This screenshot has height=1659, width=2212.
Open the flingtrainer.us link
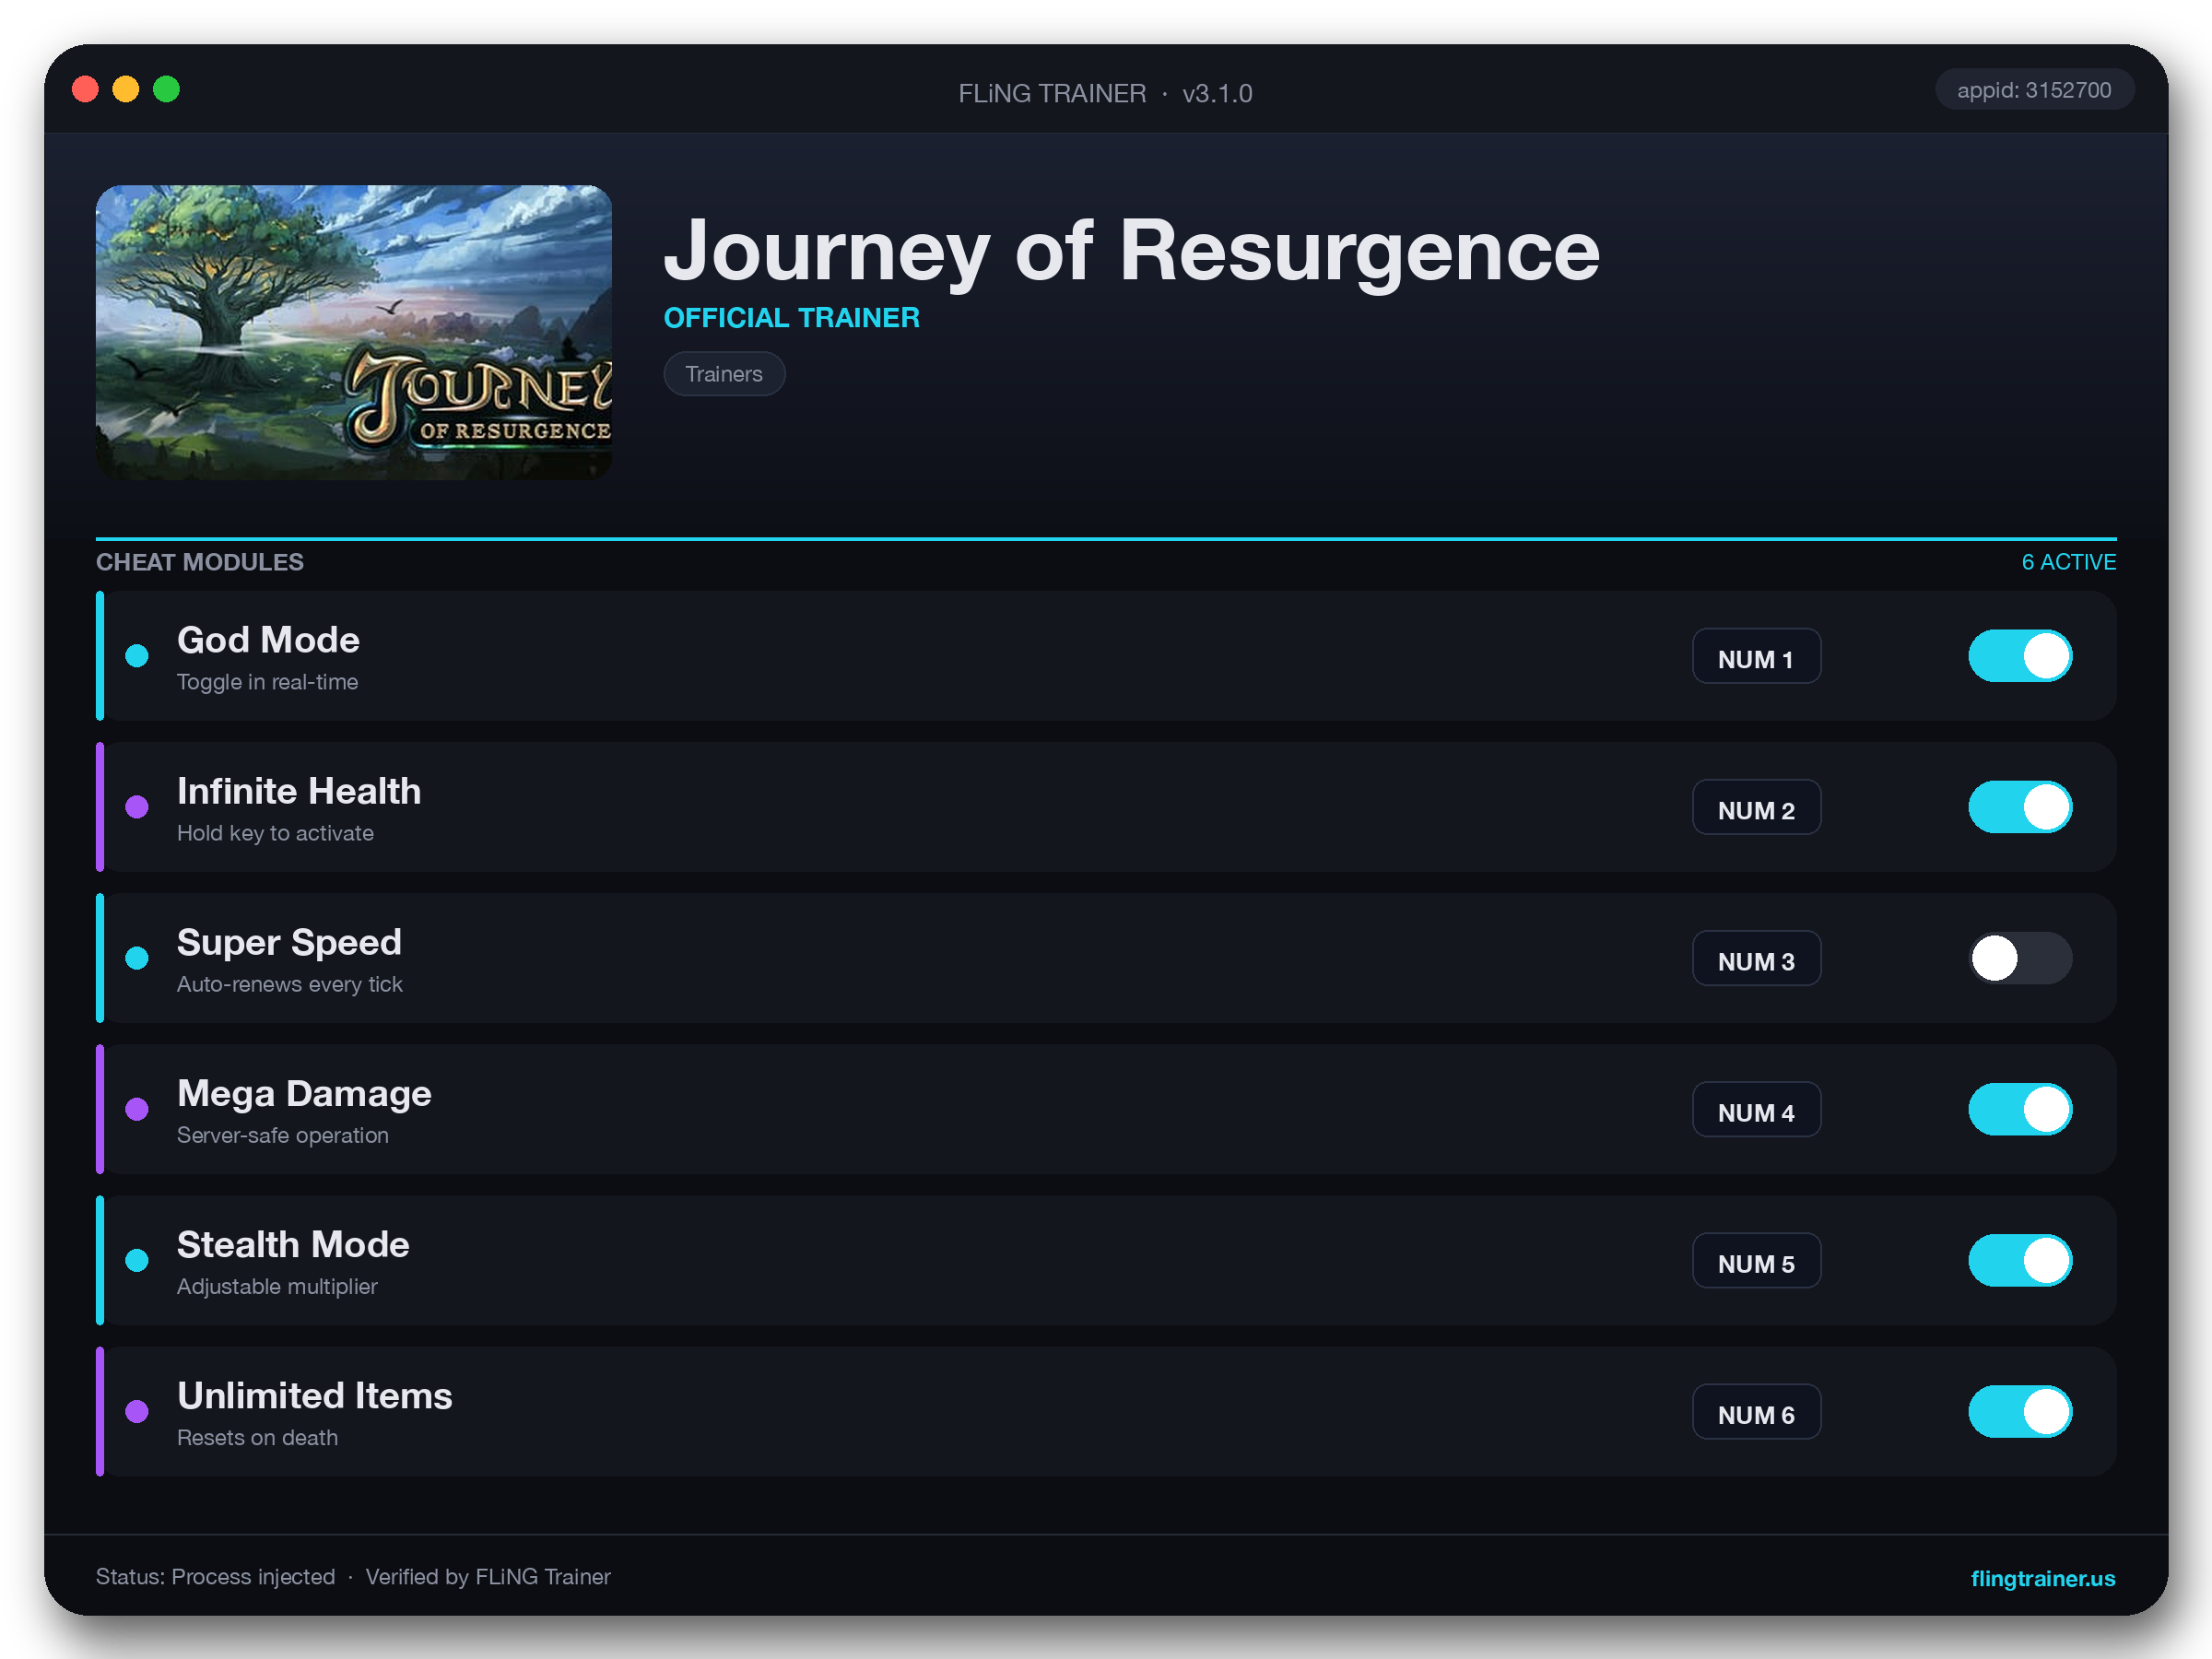[2042, 1578]
